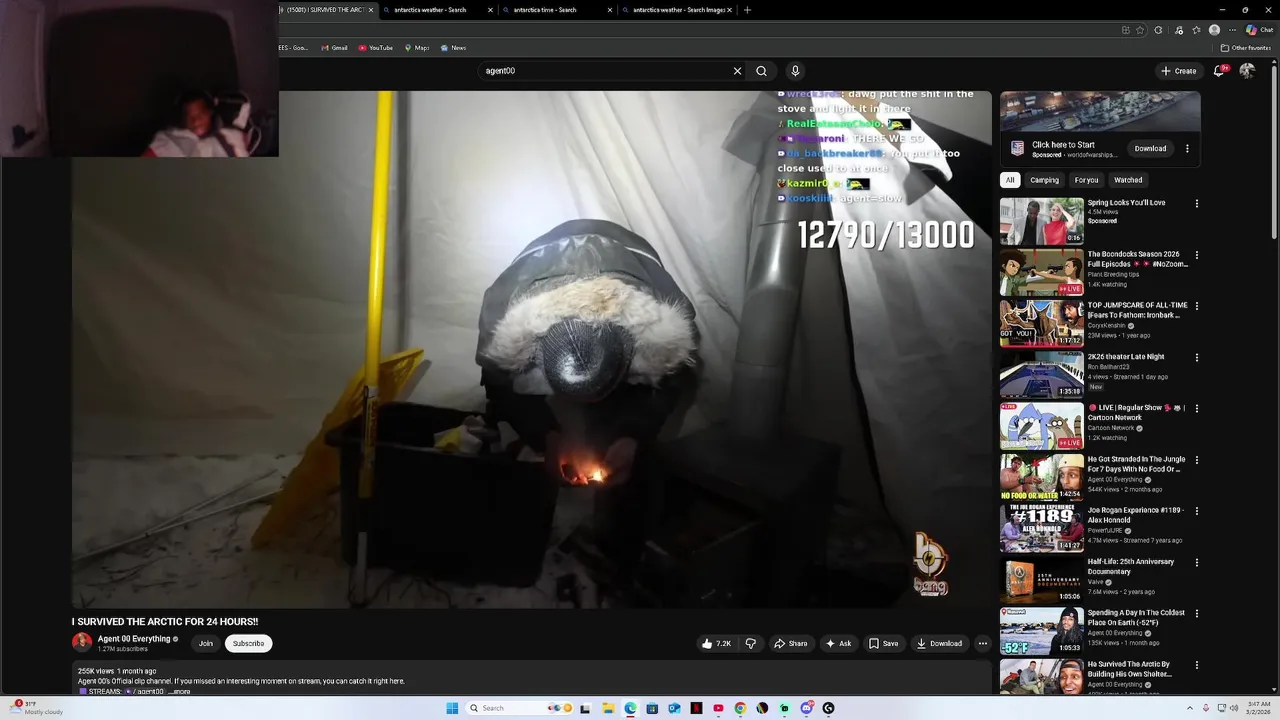Select the All filter chip
Viewport: 1280px width, 720px height.
pos(1010,180)
